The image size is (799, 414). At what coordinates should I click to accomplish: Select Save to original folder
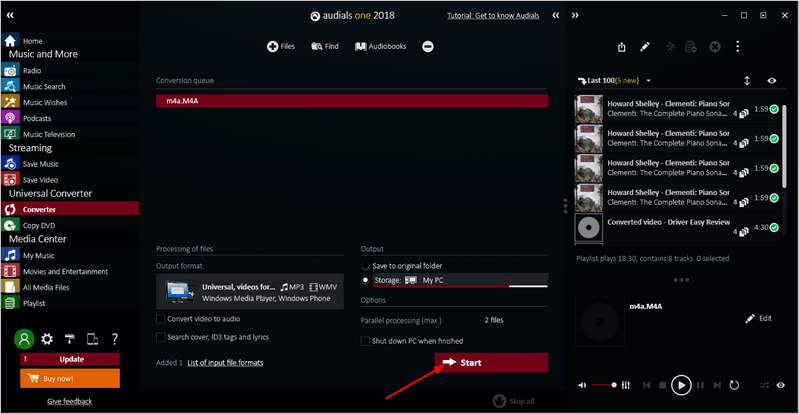(365, 266)
